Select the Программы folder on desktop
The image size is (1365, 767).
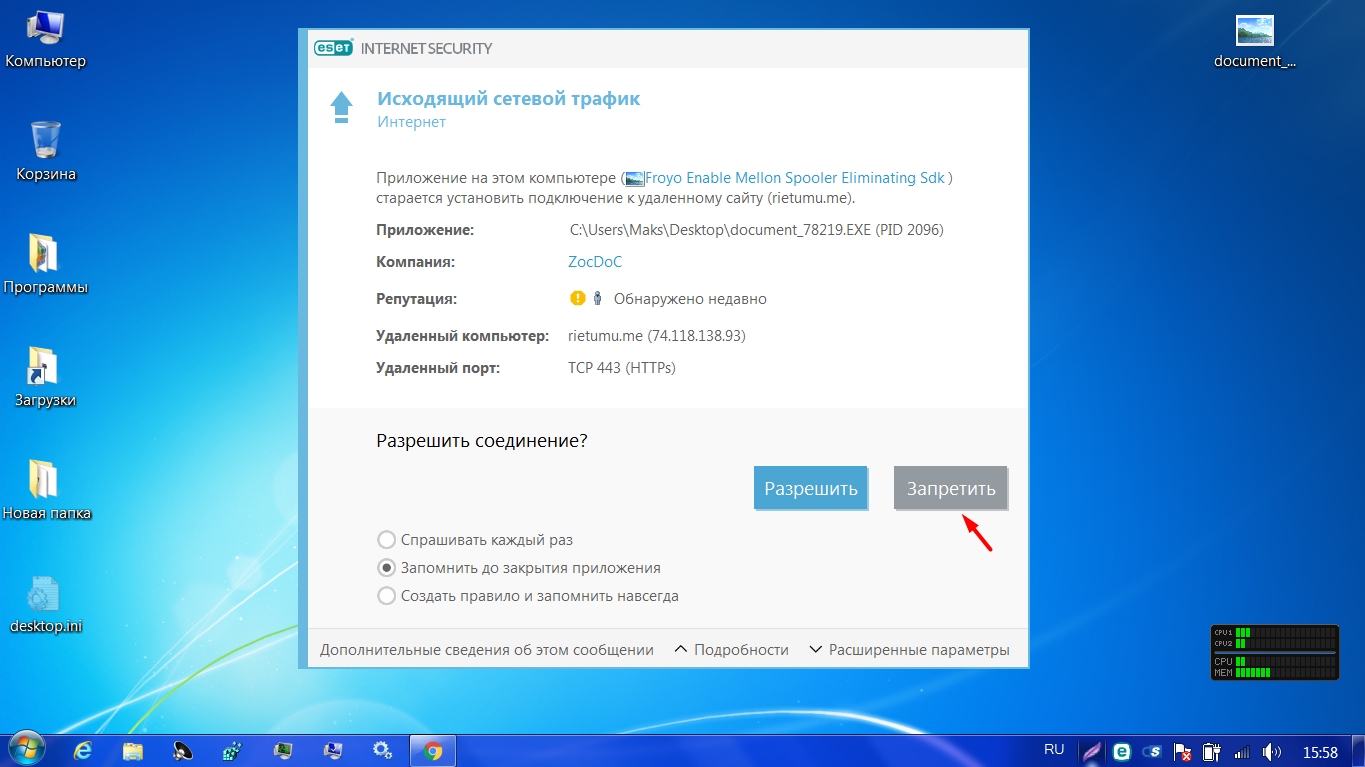point(46,265)
